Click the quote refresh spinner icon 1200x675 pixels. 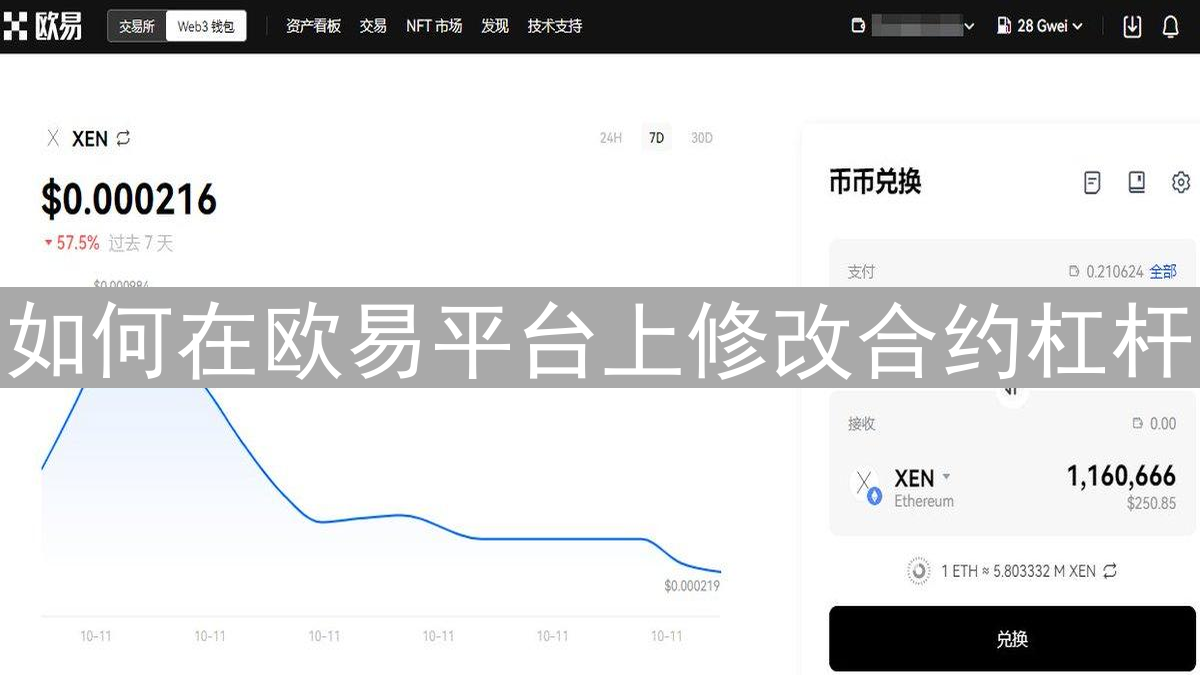pos(918,571)
